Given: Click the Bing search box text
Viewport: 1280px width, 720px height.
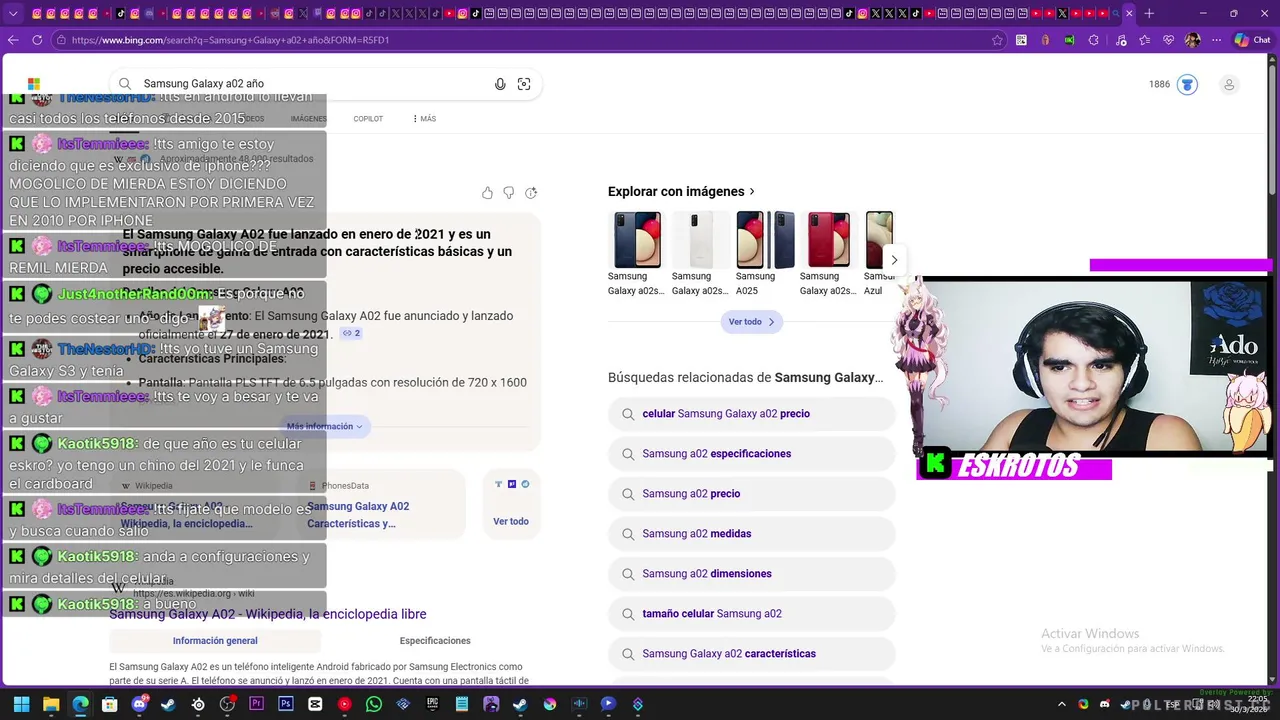Looking at the screenshot, I should point(204,84).
